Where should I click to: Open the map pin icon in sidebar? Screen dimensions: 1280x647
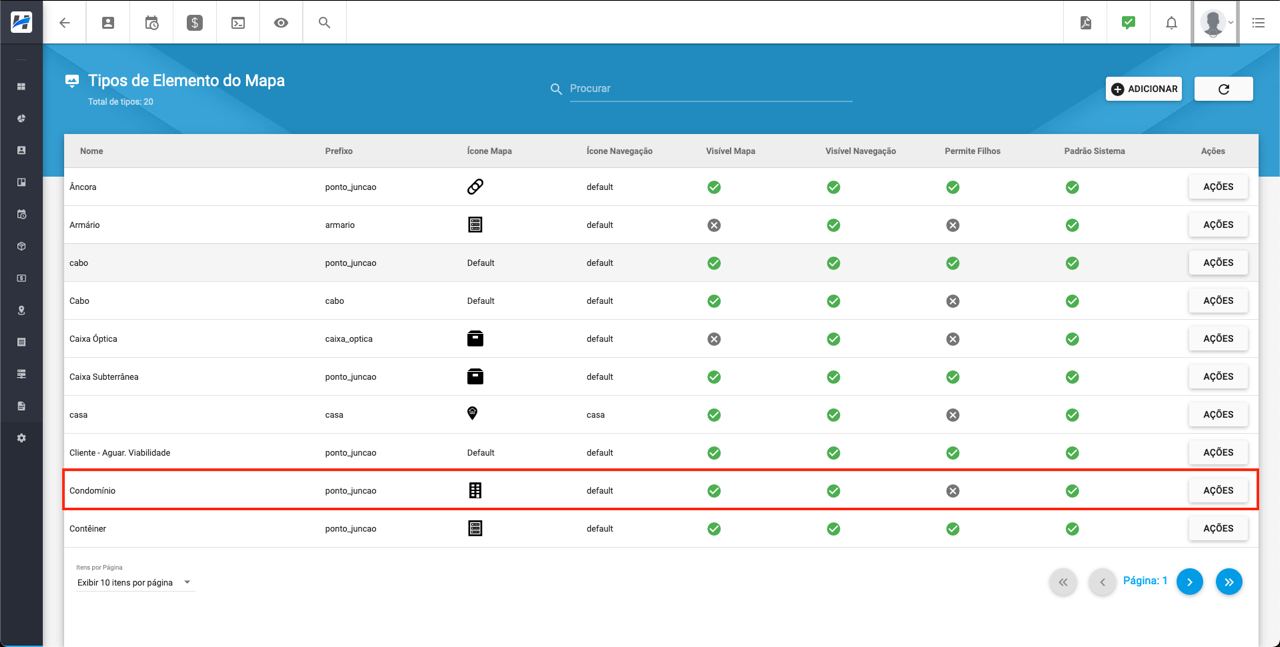click(21, 310)
